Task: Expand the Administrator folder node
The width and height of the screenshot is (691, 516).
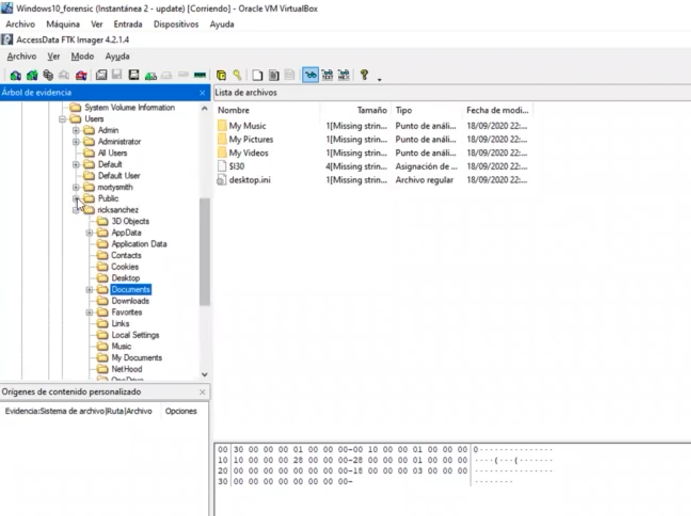Action: pyautogui.click(x=76, y=142)
